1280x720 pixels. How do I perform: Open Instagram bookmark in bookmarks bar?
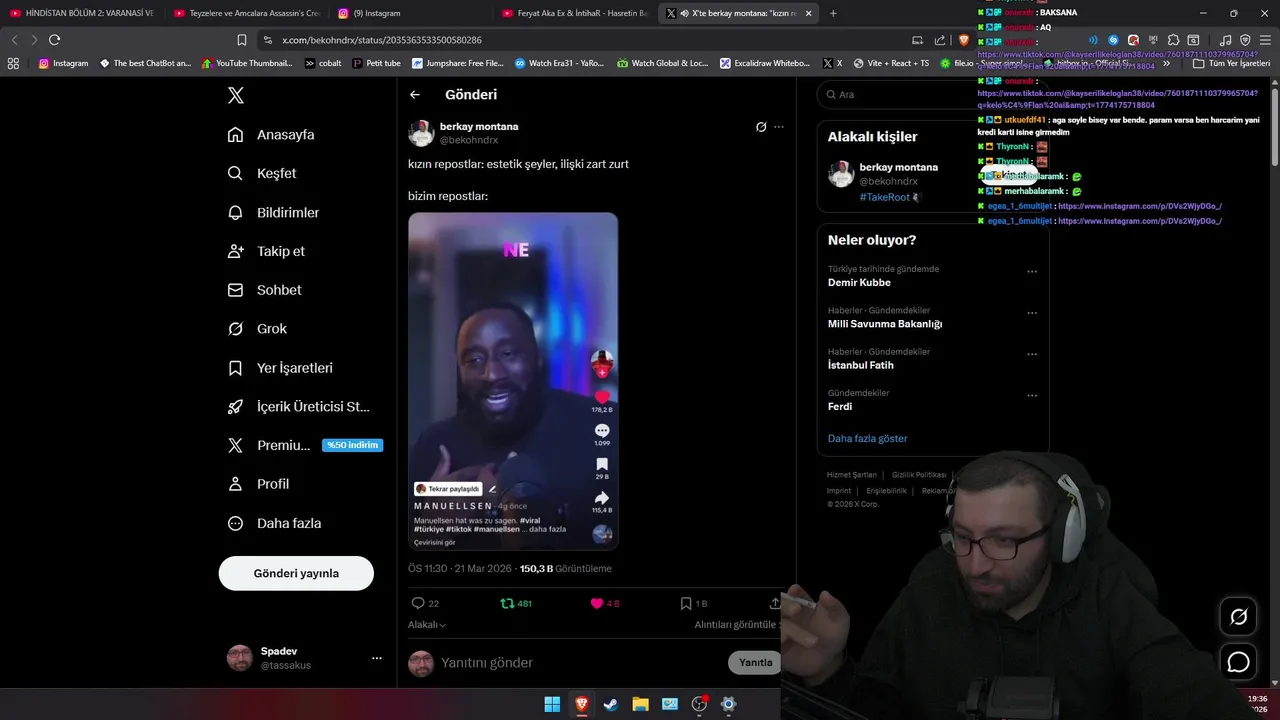pos(63,63)
